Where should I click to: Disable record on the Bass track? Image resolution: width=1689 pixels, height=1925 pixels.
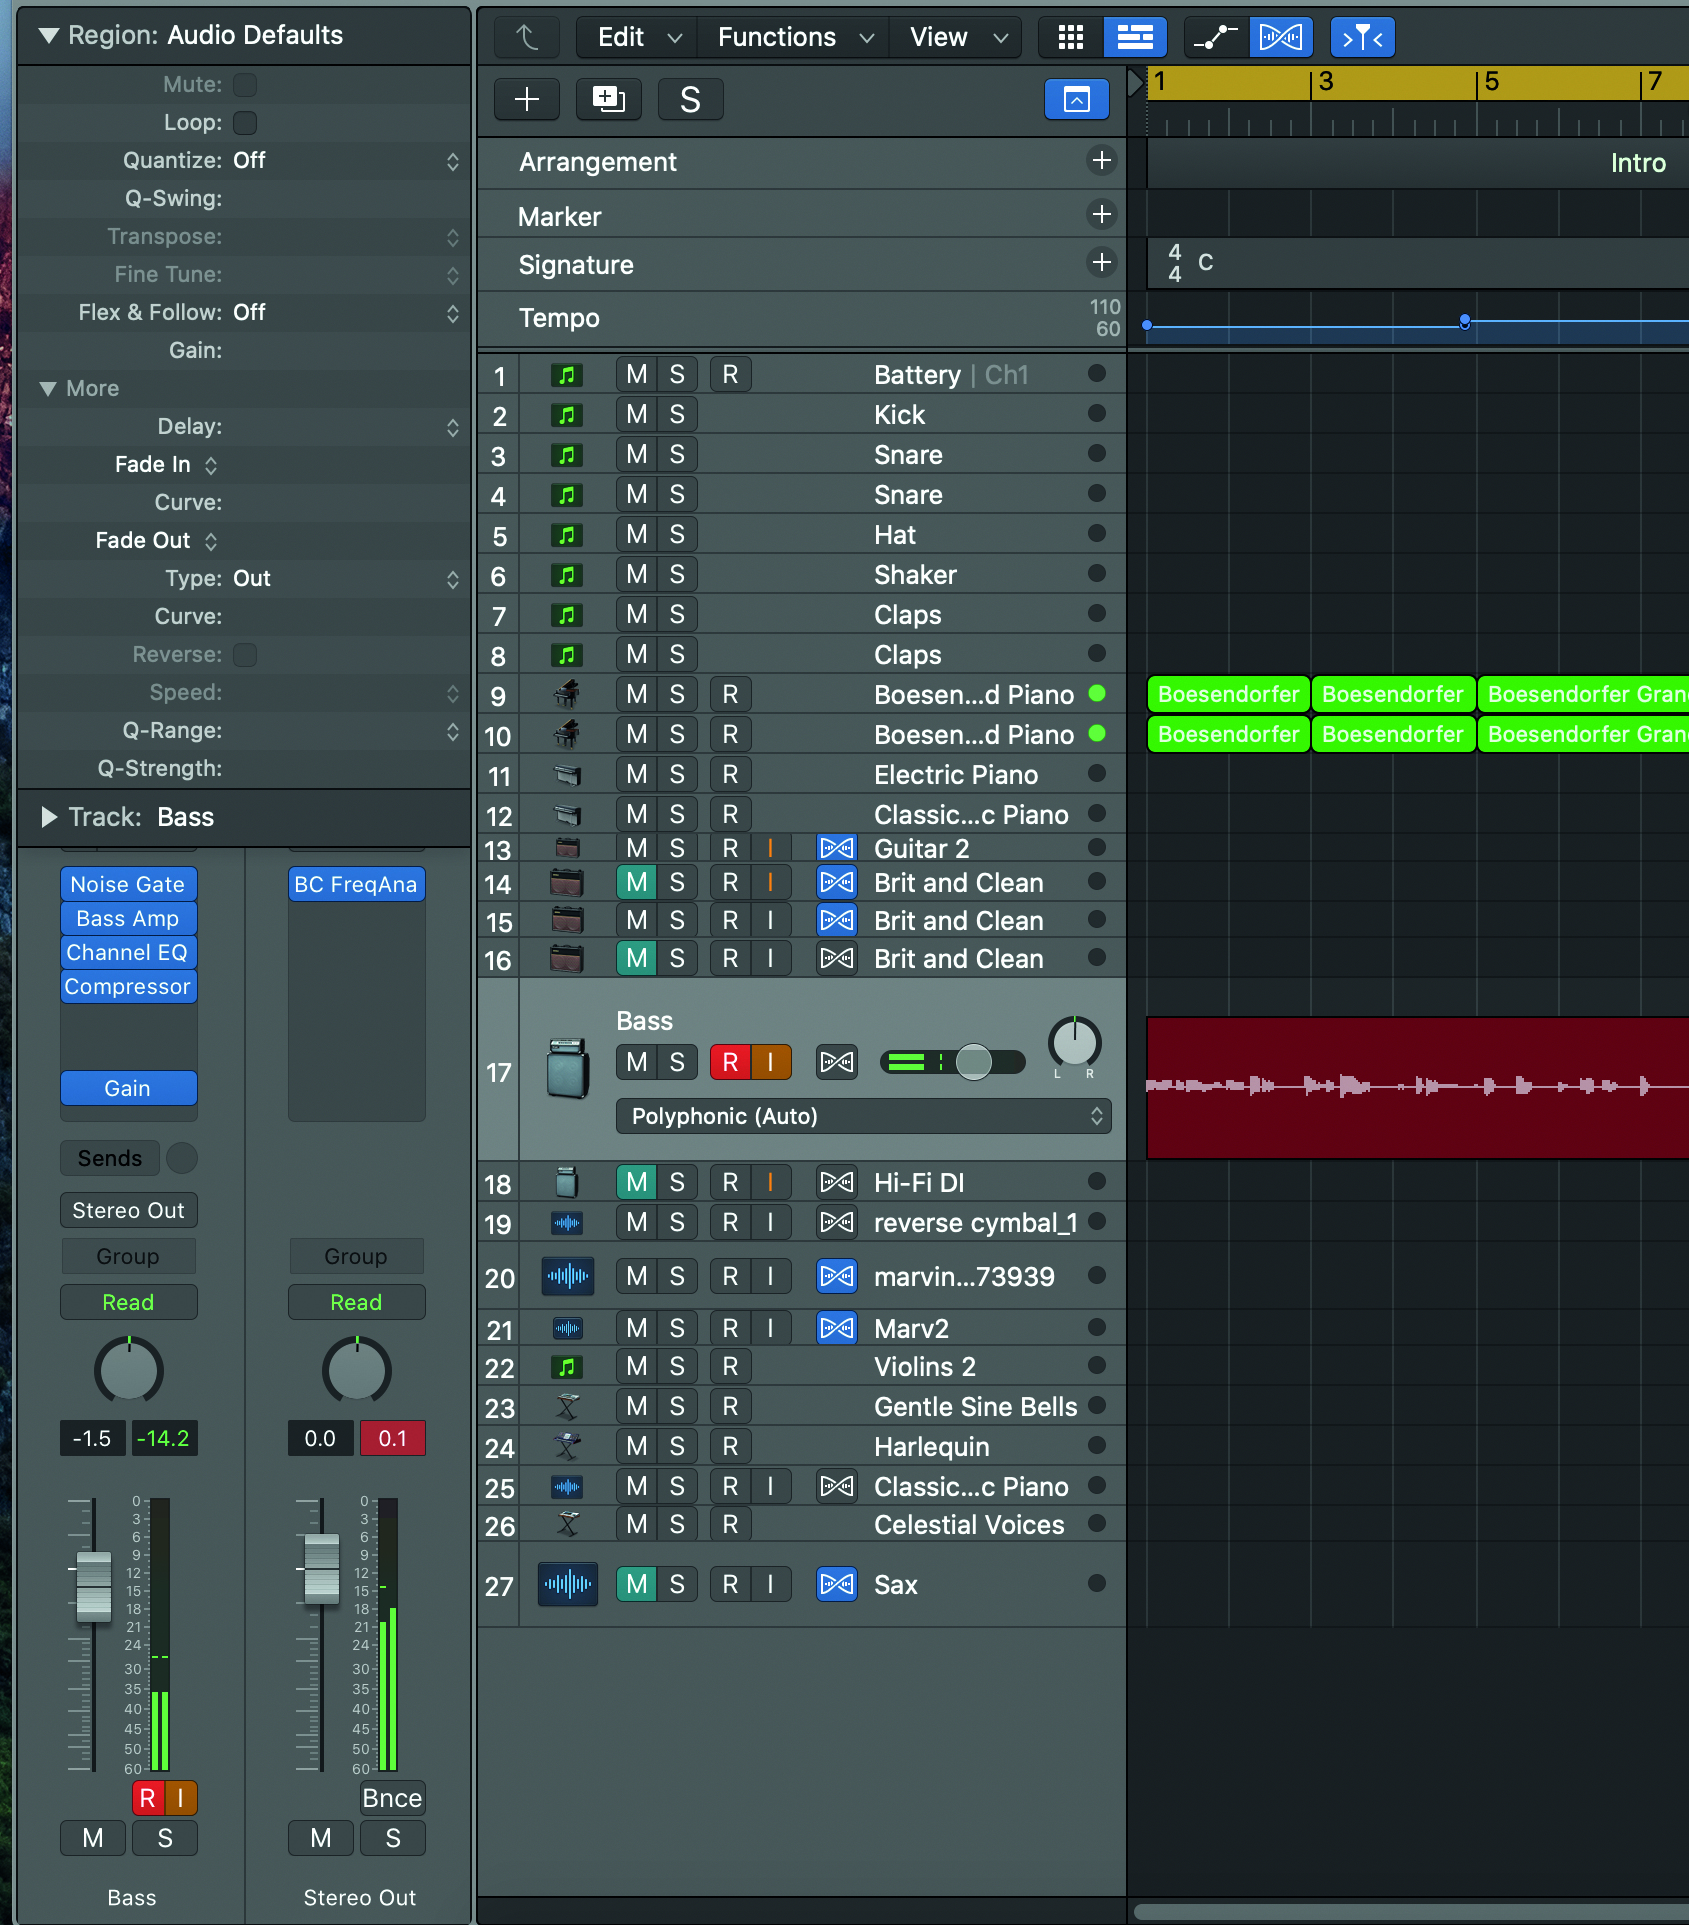coord(730,1062)
